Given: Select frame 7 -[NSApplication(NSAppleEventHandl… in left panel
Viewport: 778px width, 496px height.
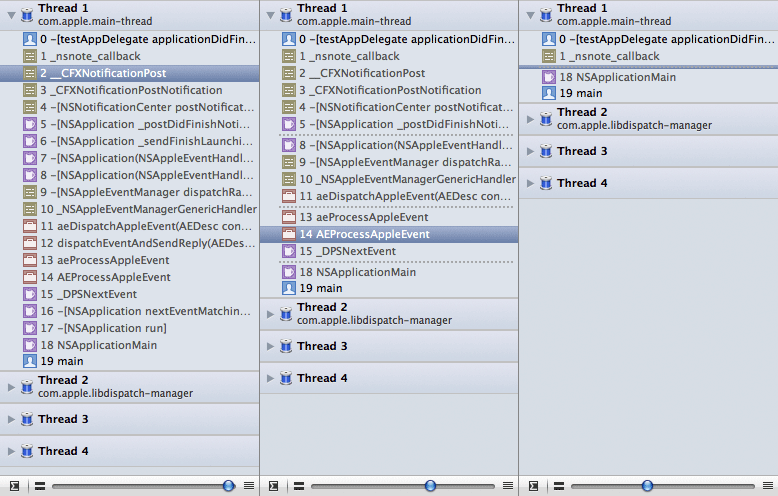Looking at the screenshot, I should pyautogui.click(x=130, y=158).
